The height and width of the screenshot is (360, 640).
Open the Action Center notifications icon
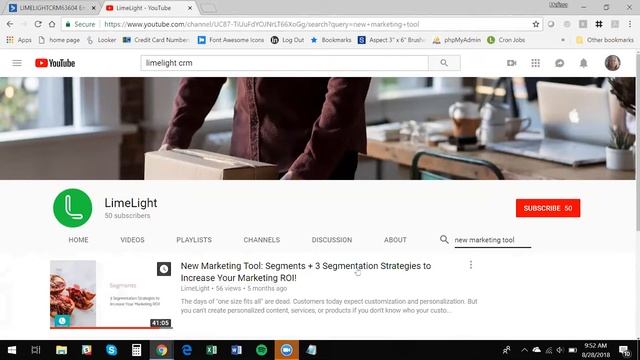coord(624,350)
